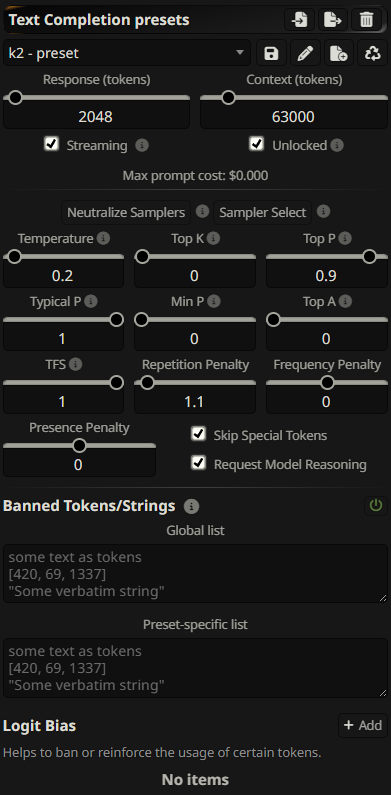Delete the preset with trash icon

[x=367, y=20]
